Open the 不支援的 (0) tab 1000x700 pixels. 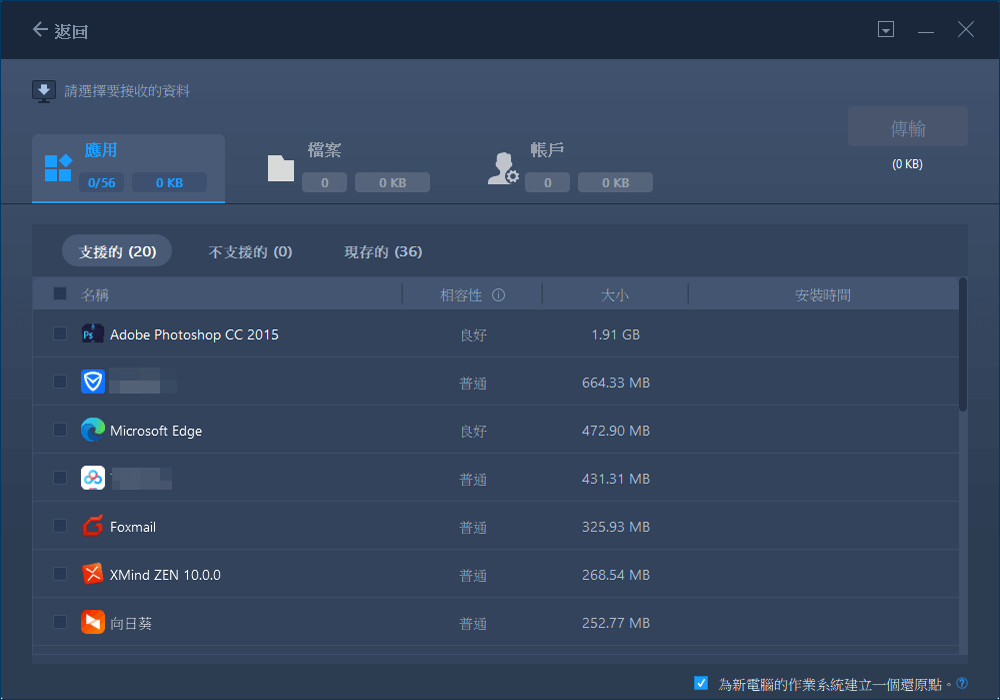[x=250, y=252]
